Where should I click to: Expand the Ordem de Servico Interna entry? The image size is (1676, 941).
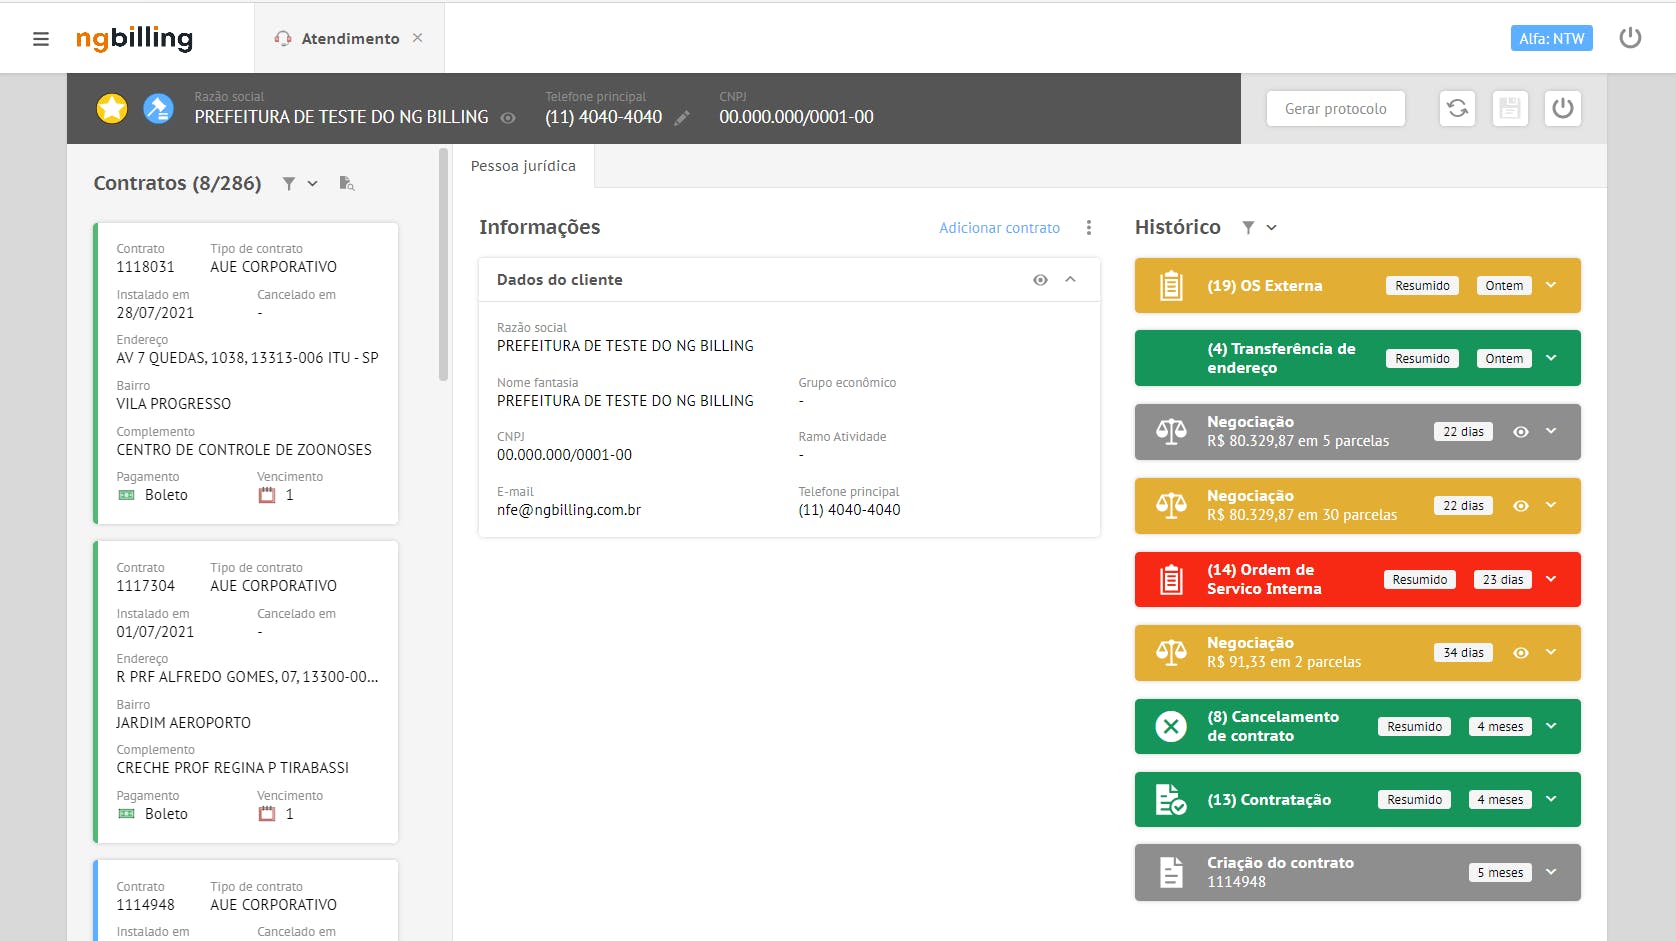coord(1551,579)
